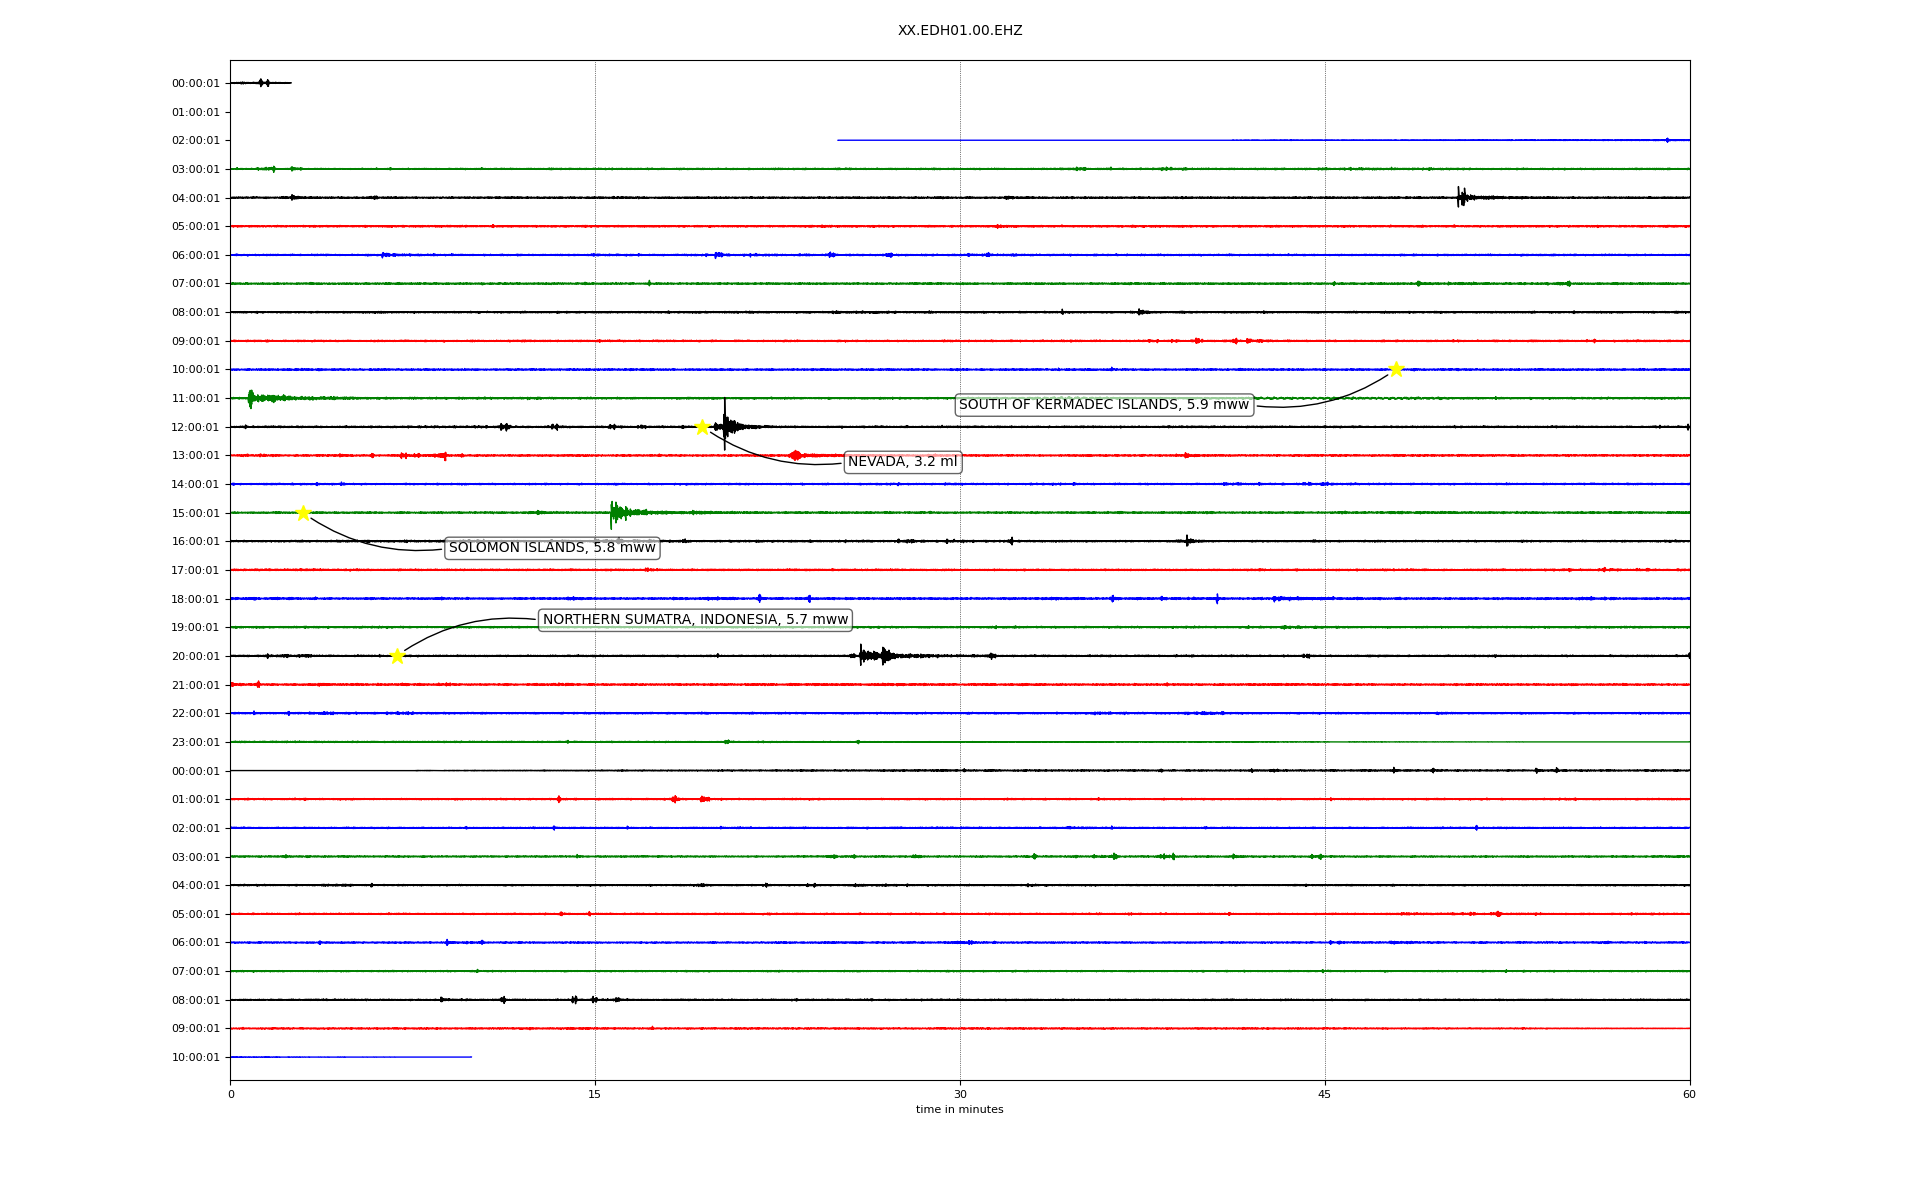This screenshot has height=1200, width=1920.
Task: Click the red blob on the 13:00:01 trace
Action: 795,455
